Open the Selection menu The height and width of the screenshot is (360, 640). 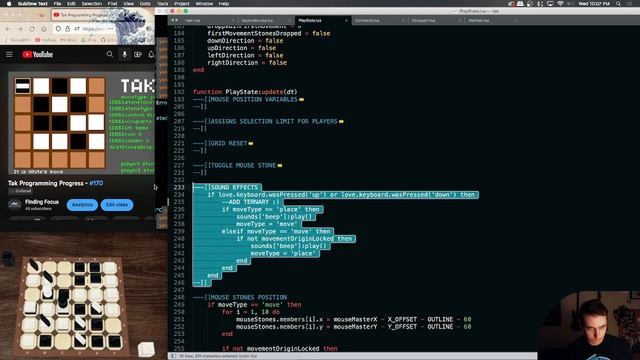click(x=92, y=4)
